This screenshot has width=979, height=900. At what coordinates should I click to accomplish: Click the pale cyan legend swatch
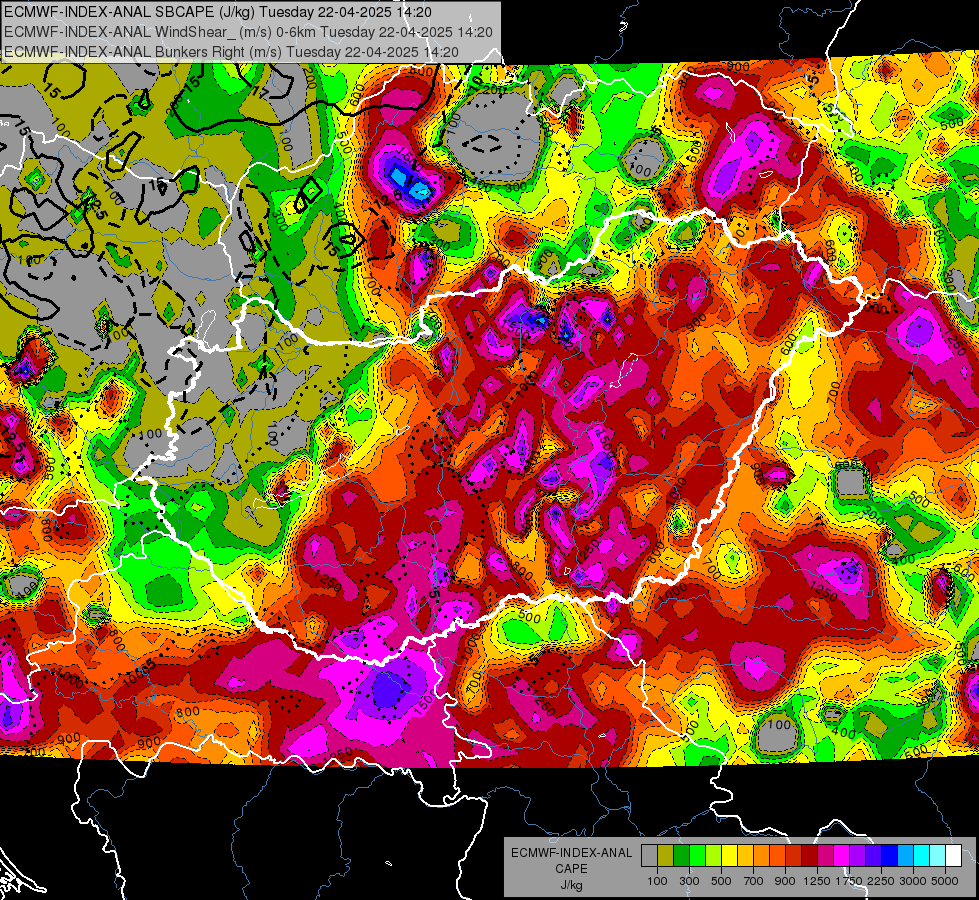click(x=938, y=855)
